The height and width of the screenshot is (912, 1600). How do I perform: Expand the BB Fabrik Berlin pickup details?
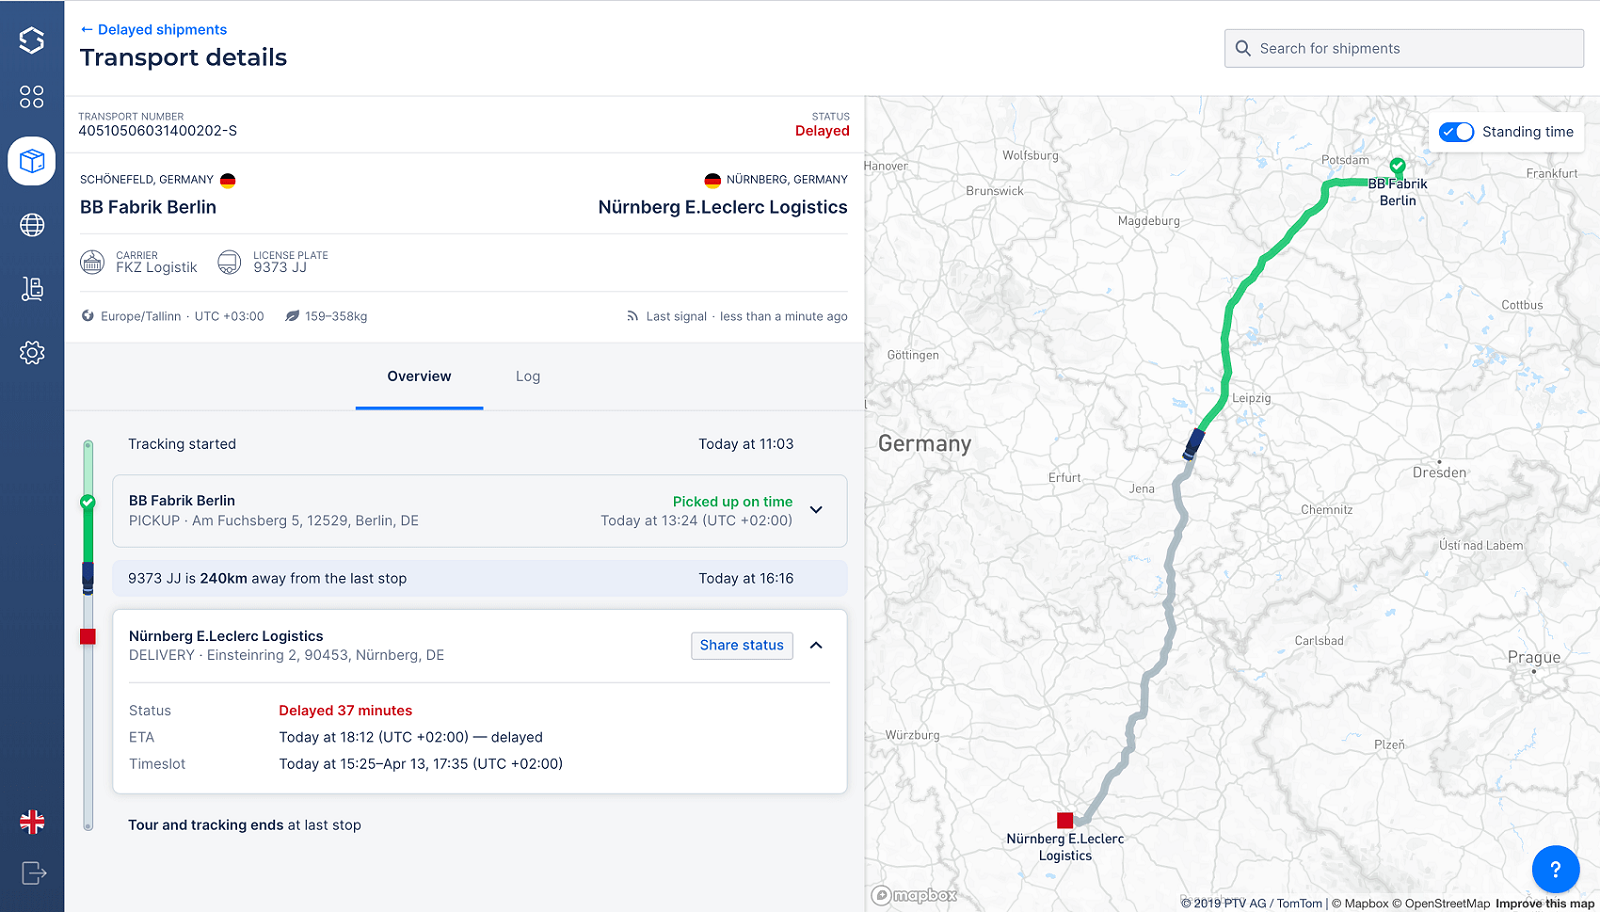(816, 510)
